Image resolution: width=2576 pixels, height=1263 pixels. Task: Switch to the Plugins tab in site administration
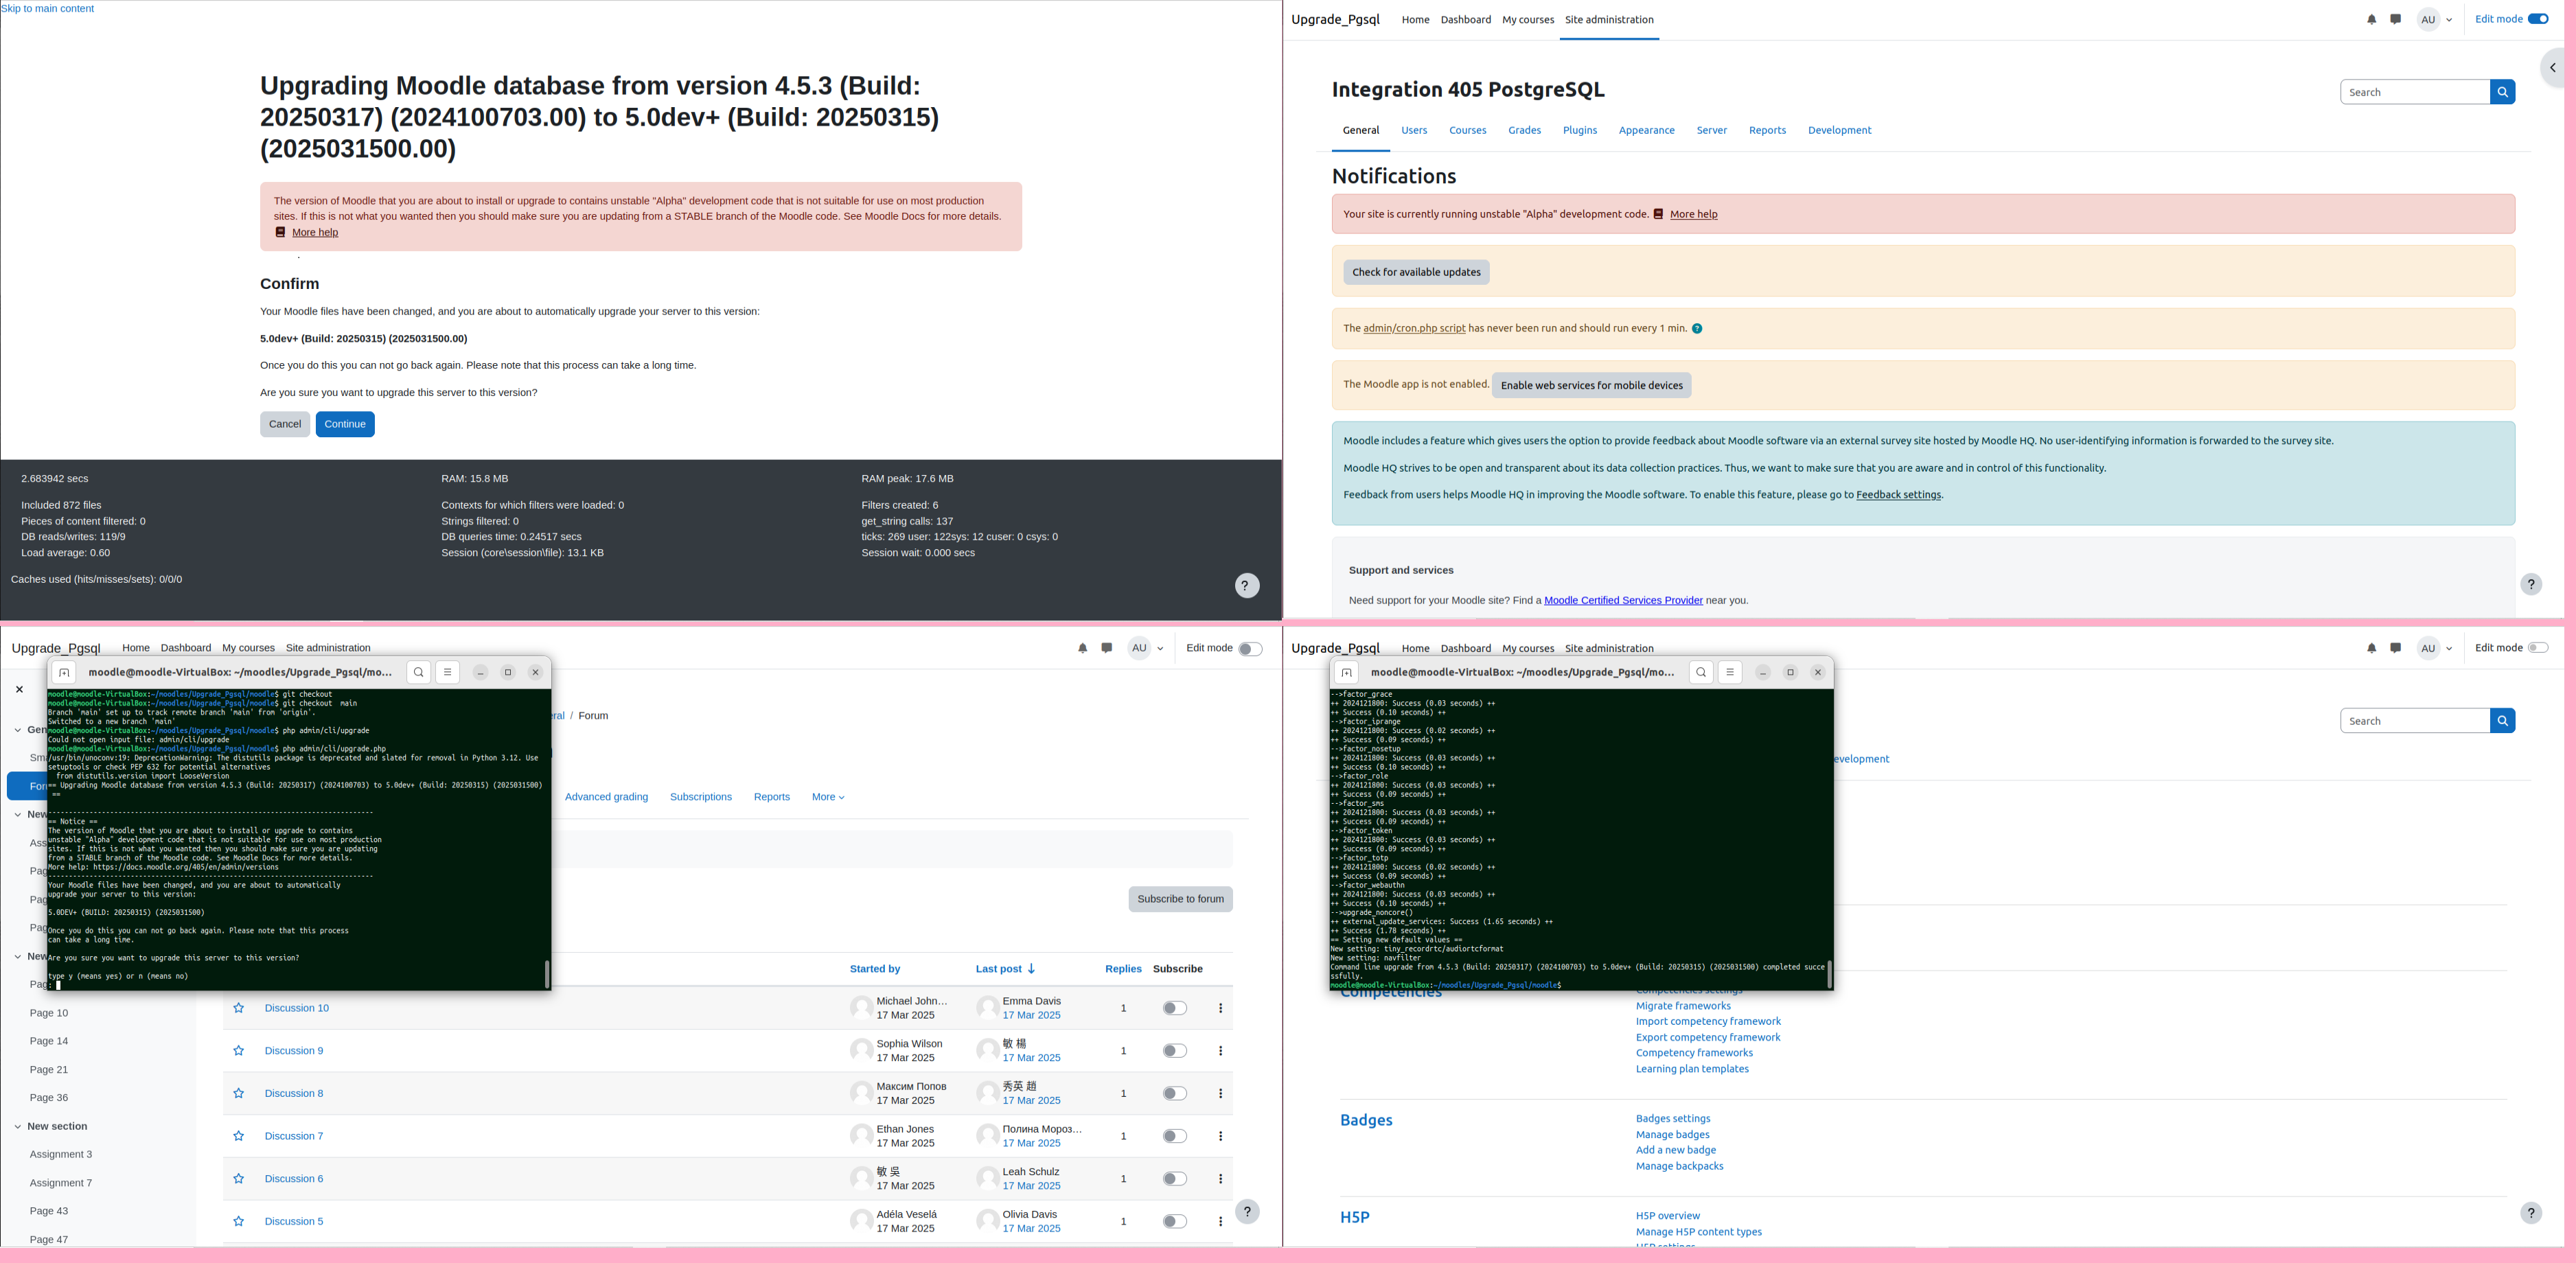pos(1579,130)
